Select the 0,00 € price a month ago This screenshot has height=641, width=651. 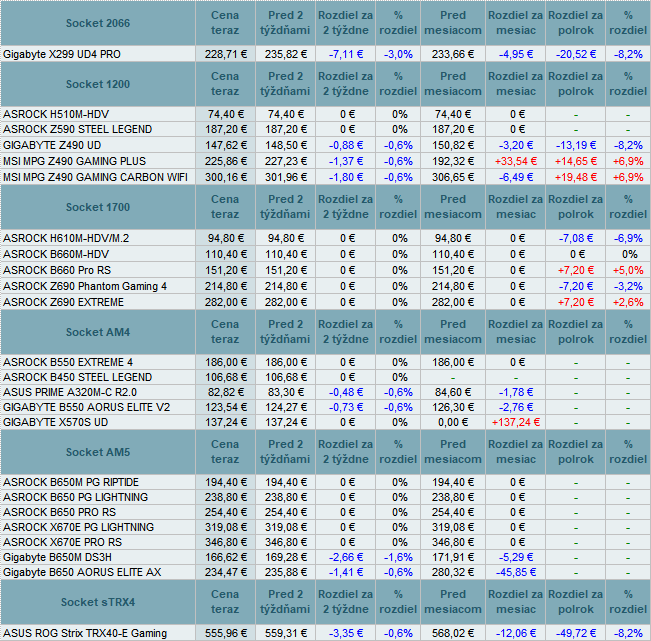click(453, 423)
